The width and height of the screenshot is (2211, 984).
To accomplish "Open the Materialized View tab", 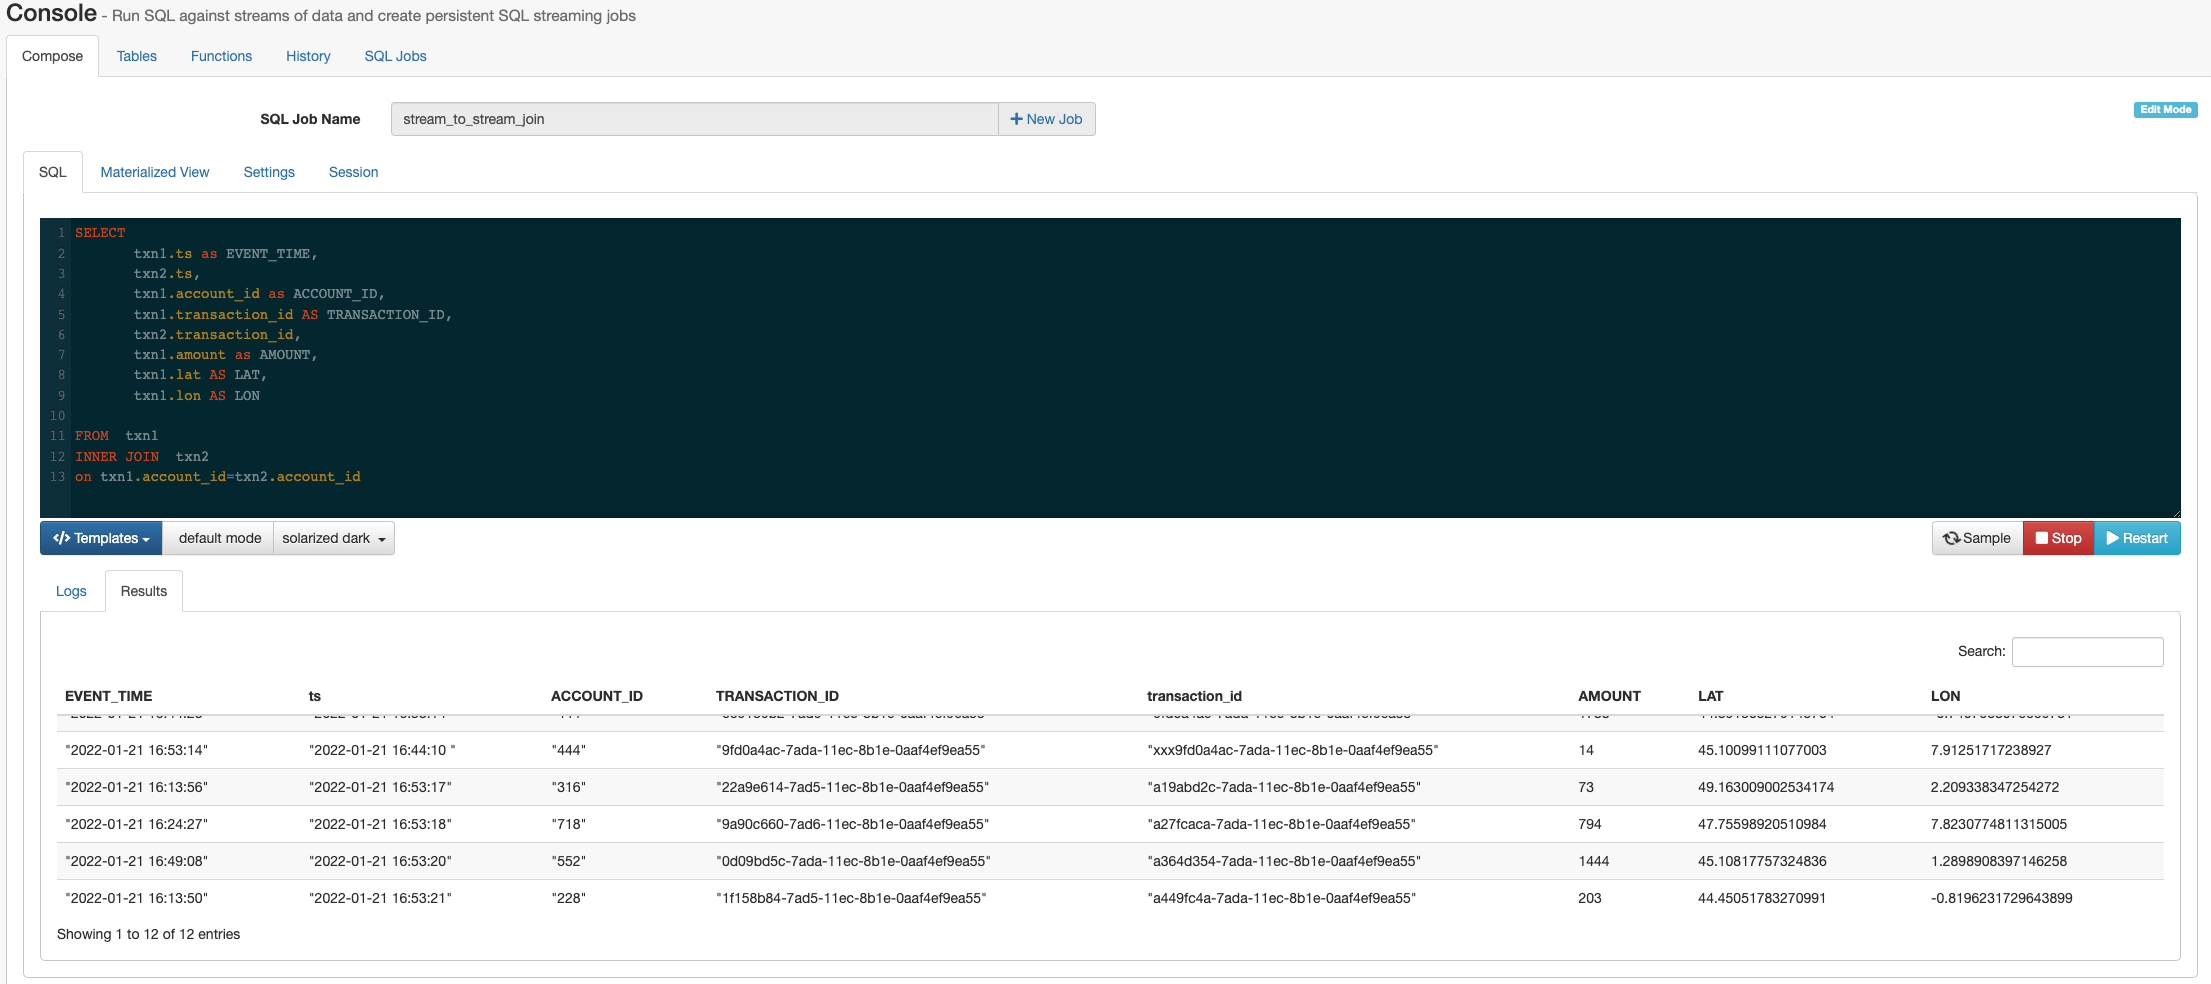I will 155,172.
